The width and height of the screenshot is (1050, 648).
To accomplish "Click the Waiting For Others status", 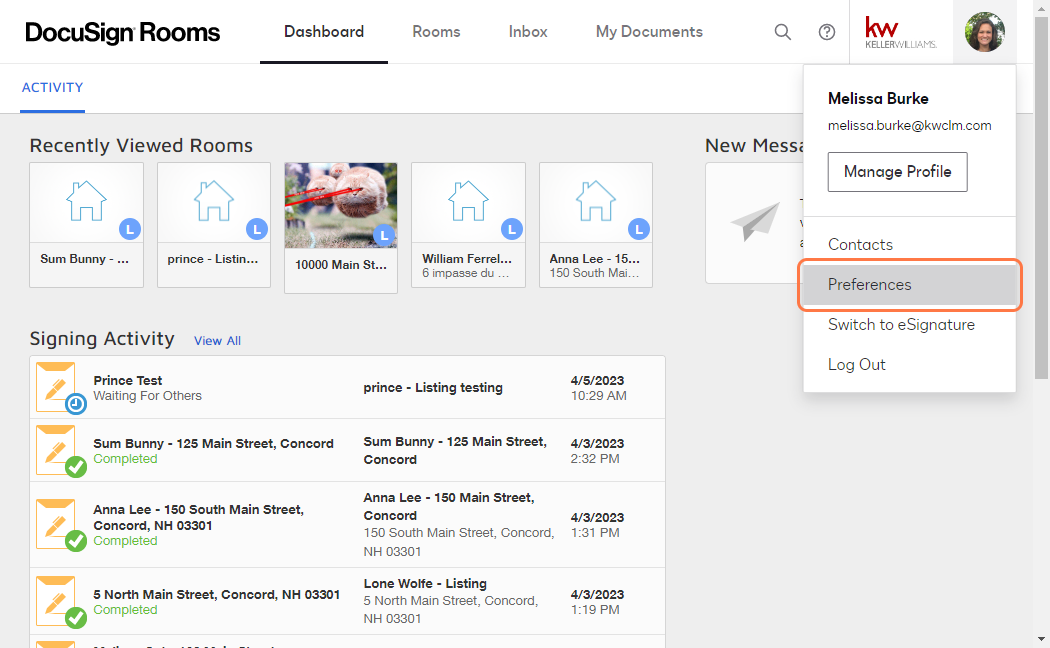I will [x=147, y=396].
